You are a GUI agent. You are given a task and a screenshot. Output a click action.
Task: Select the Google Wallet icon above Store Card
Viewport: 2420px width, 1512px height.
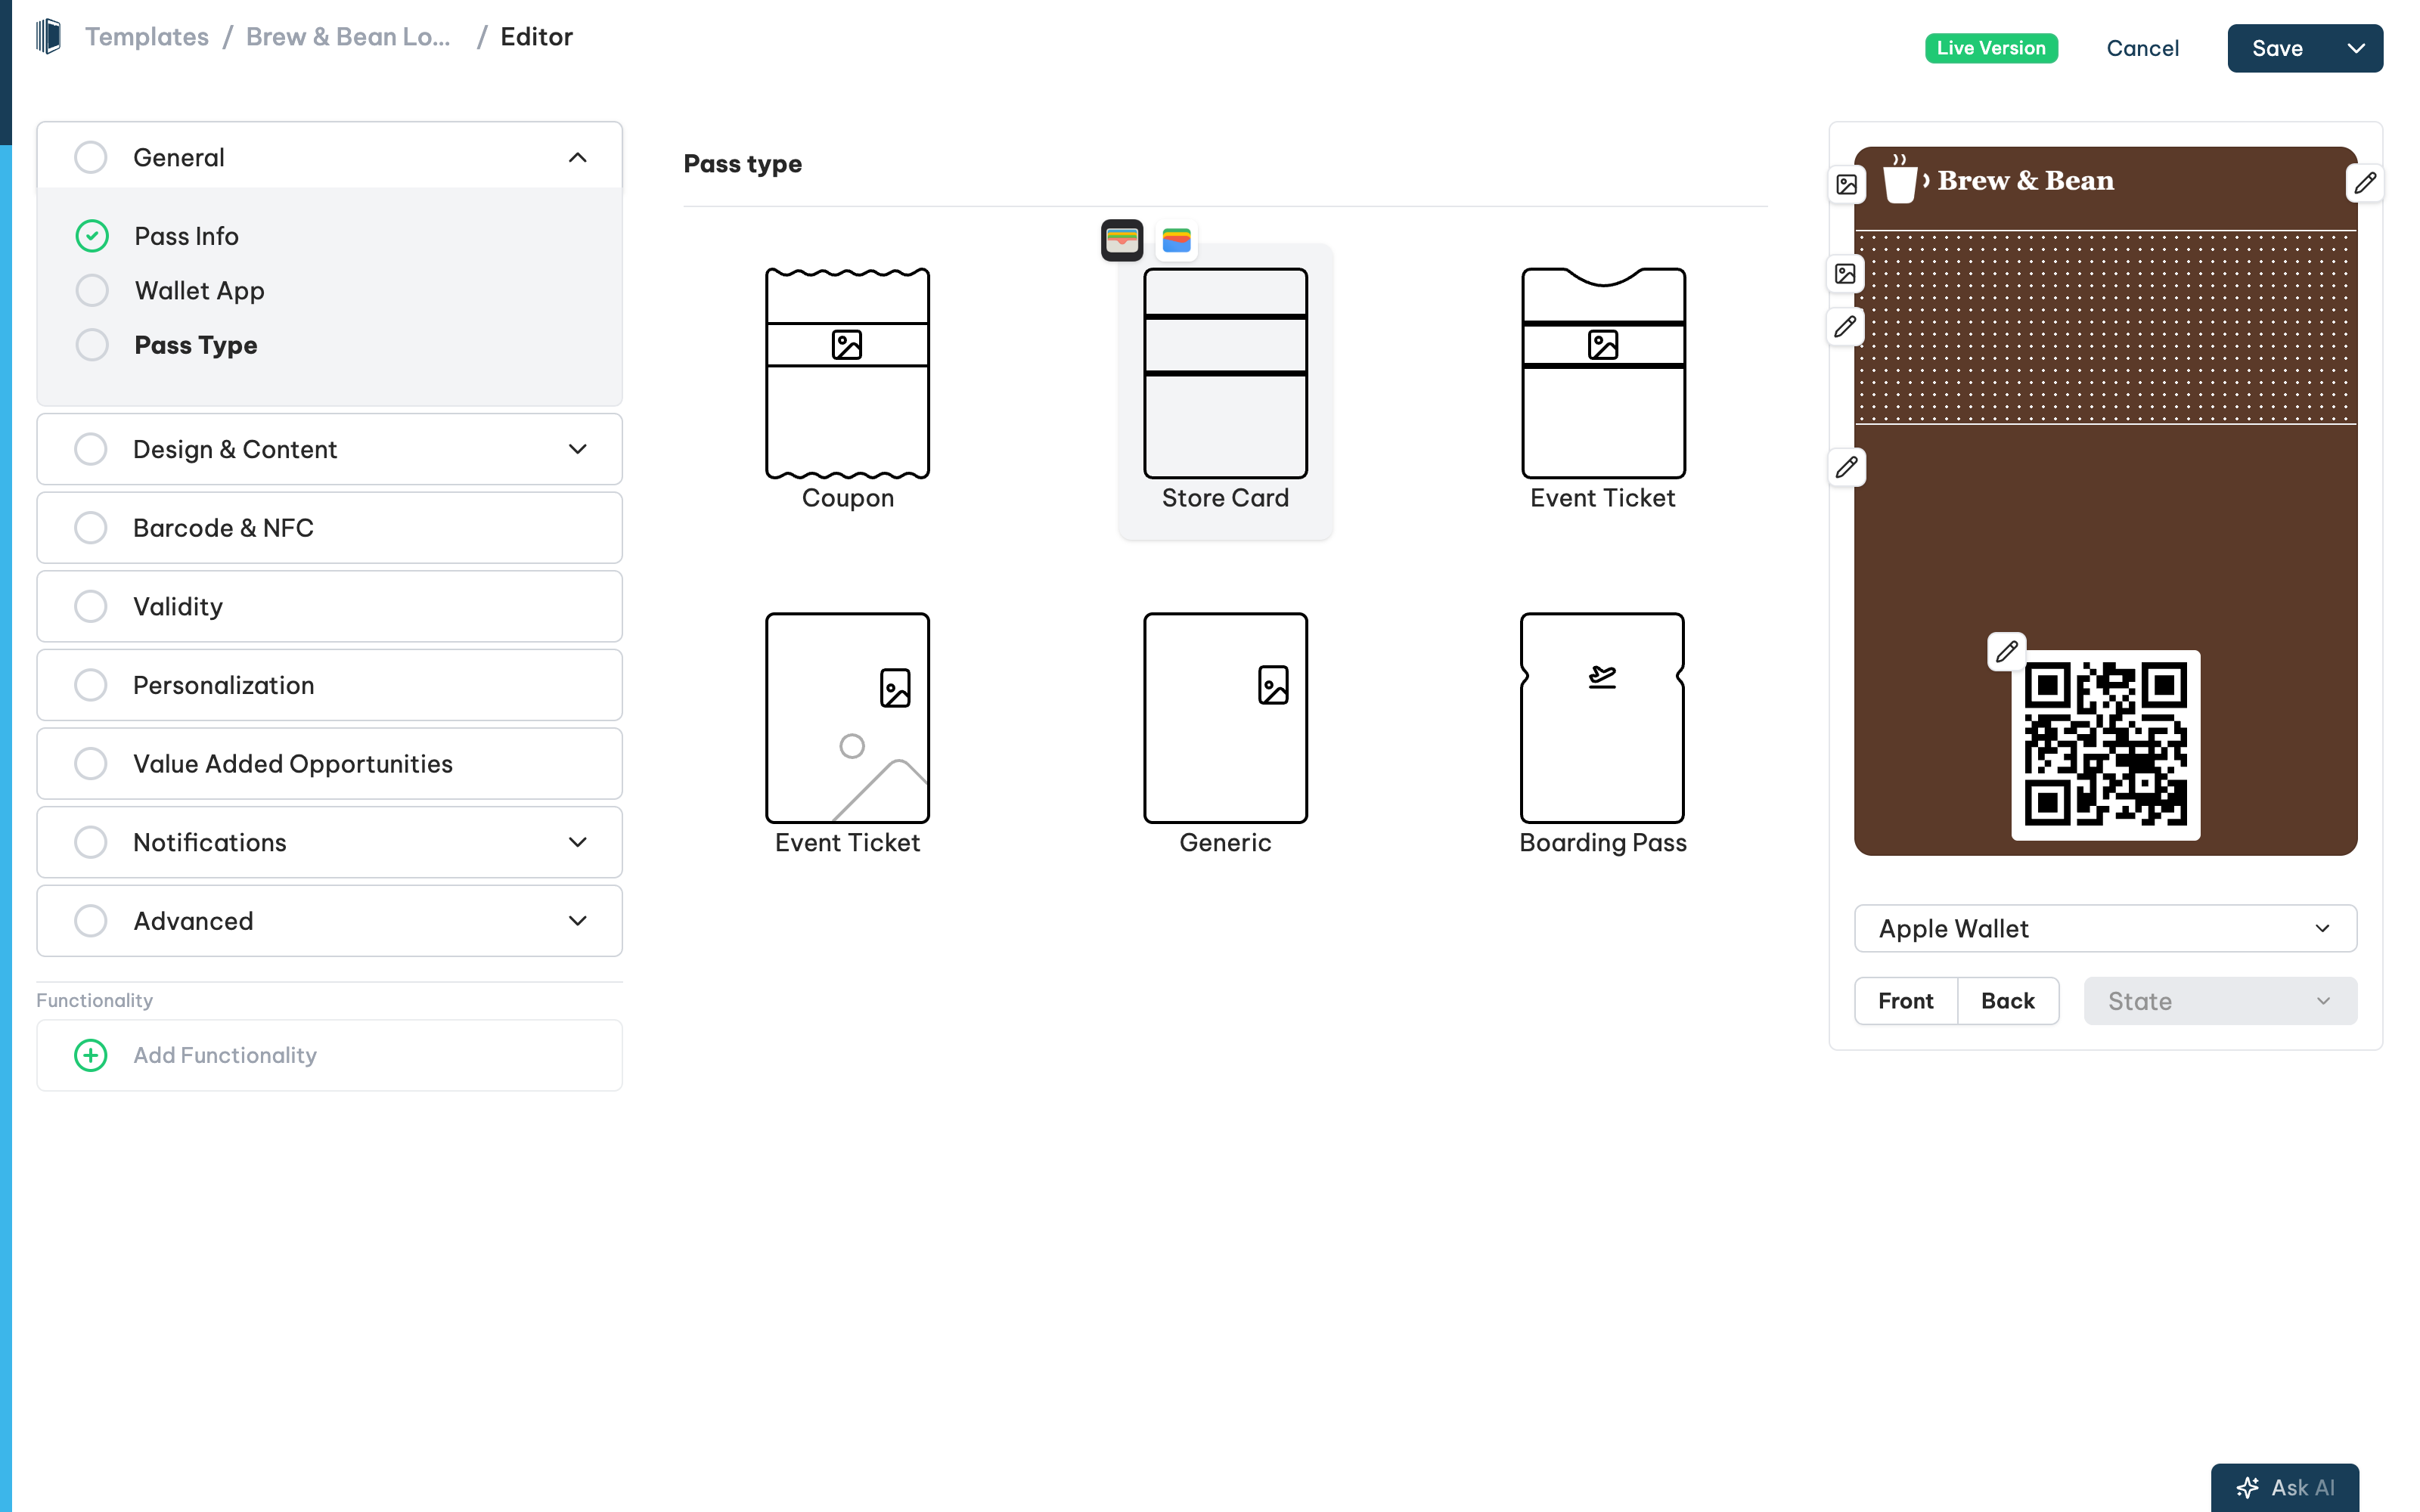pyautogui.click(x=1176, y=240)
